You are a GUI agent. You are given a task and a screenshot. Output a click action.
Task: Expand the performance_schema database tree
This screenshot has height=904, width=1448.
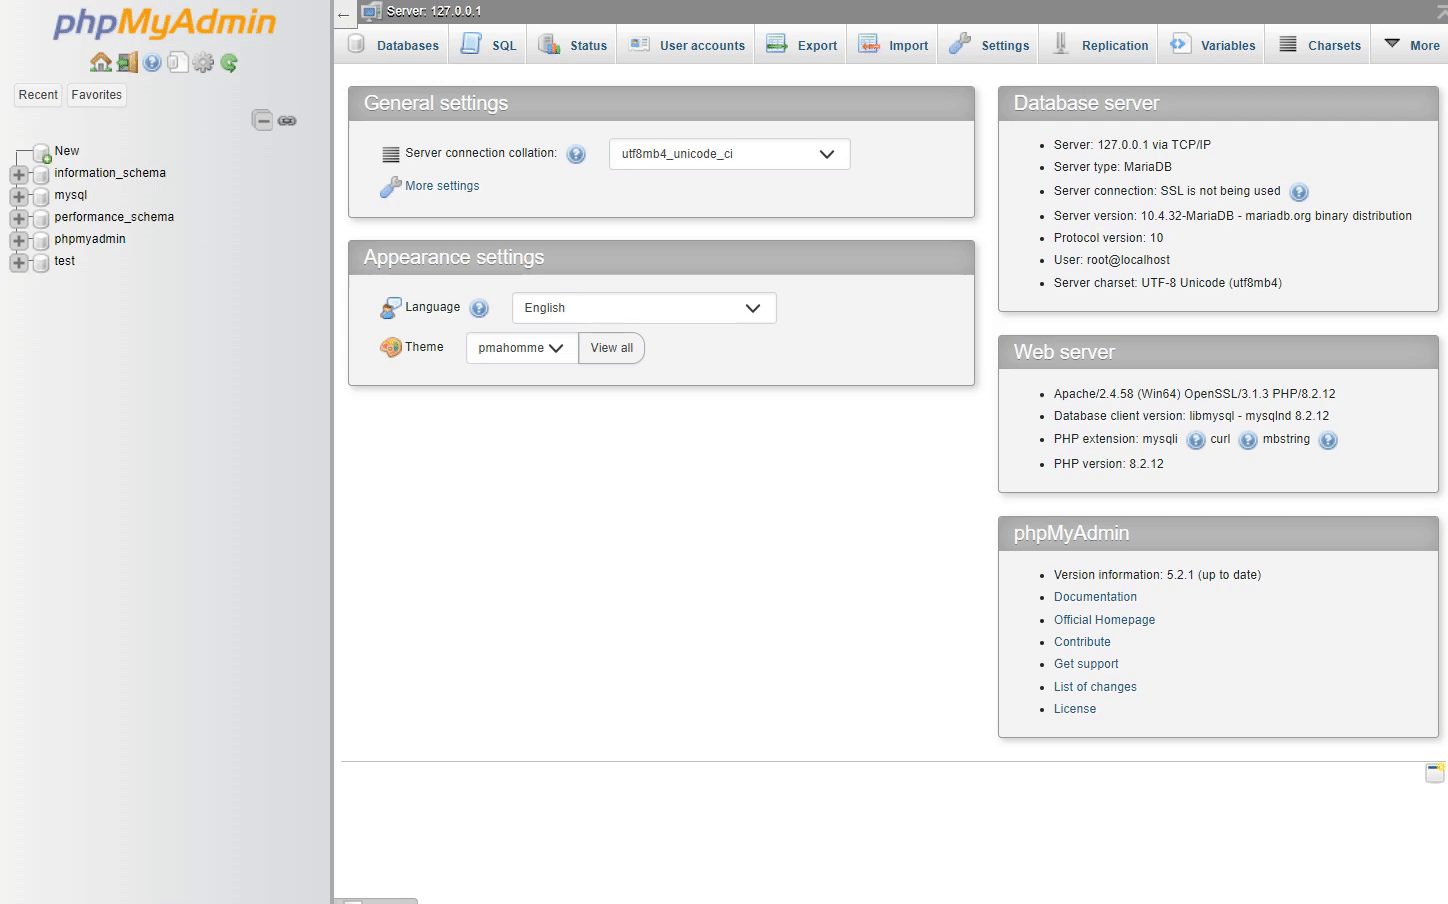pos(18,218)
